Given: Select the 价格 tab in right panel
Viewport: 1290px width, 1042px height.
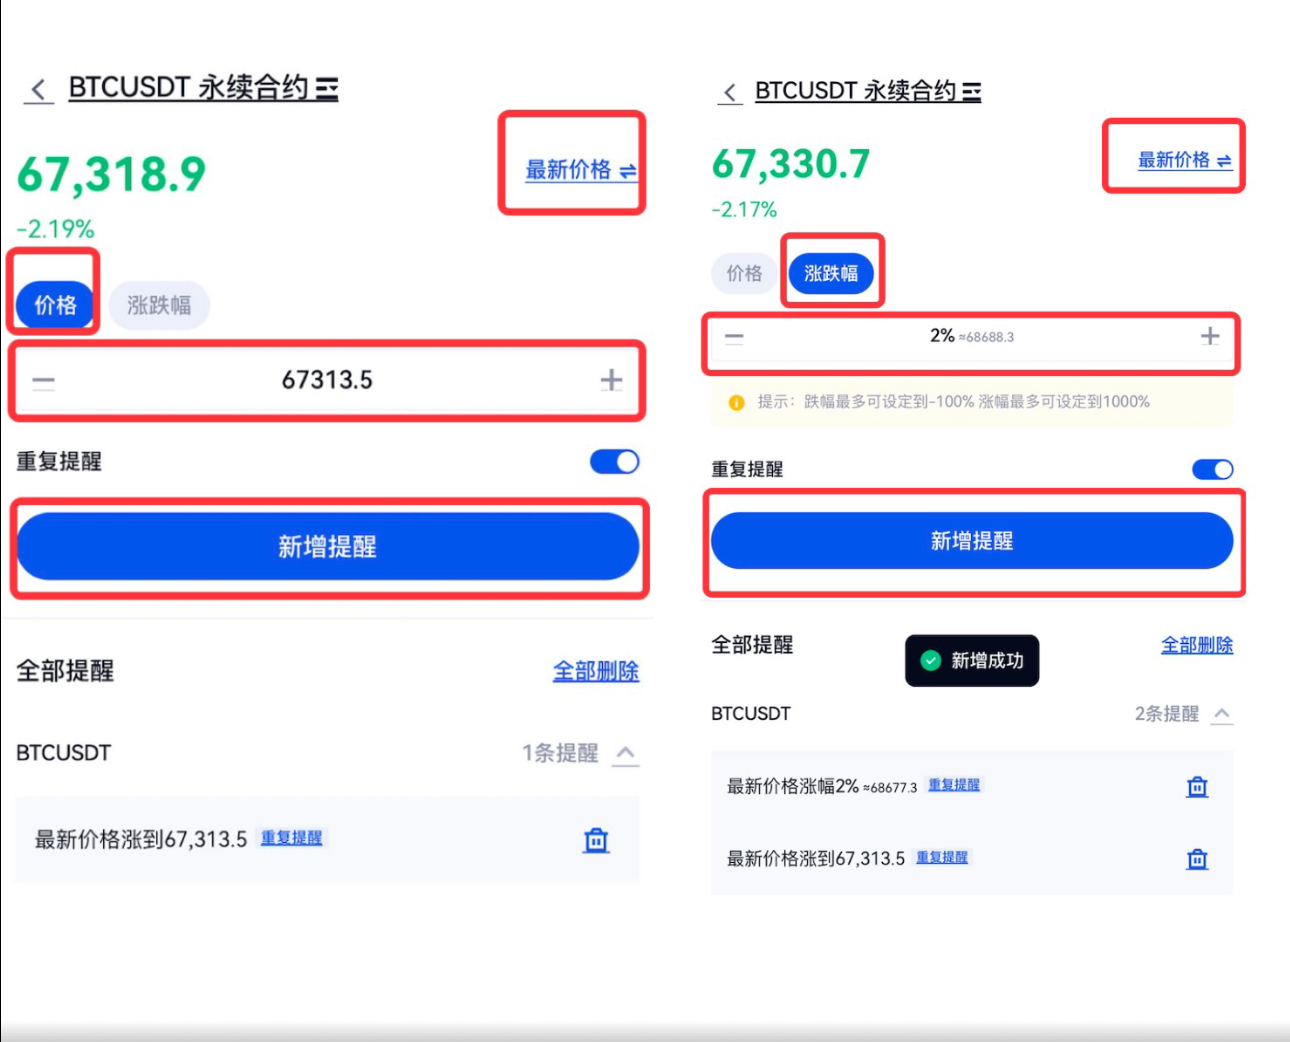Looking at the screenshot, I should tap(744, 273).
